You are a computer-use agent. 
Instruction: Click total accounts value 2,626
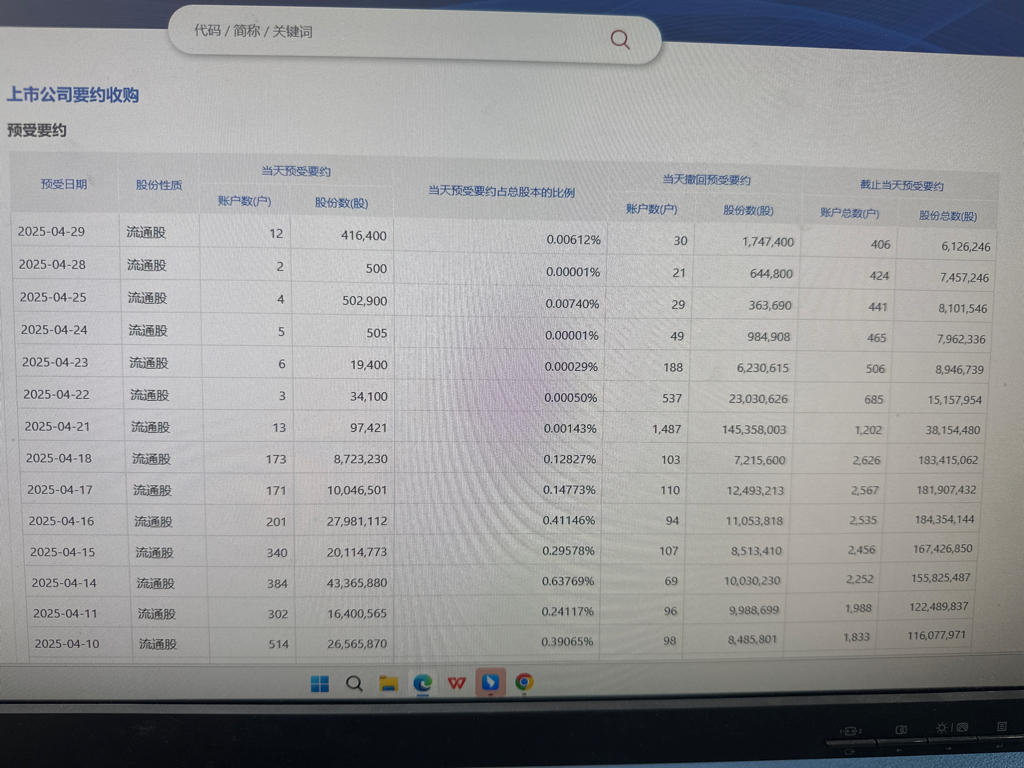[x=866, y=460]
